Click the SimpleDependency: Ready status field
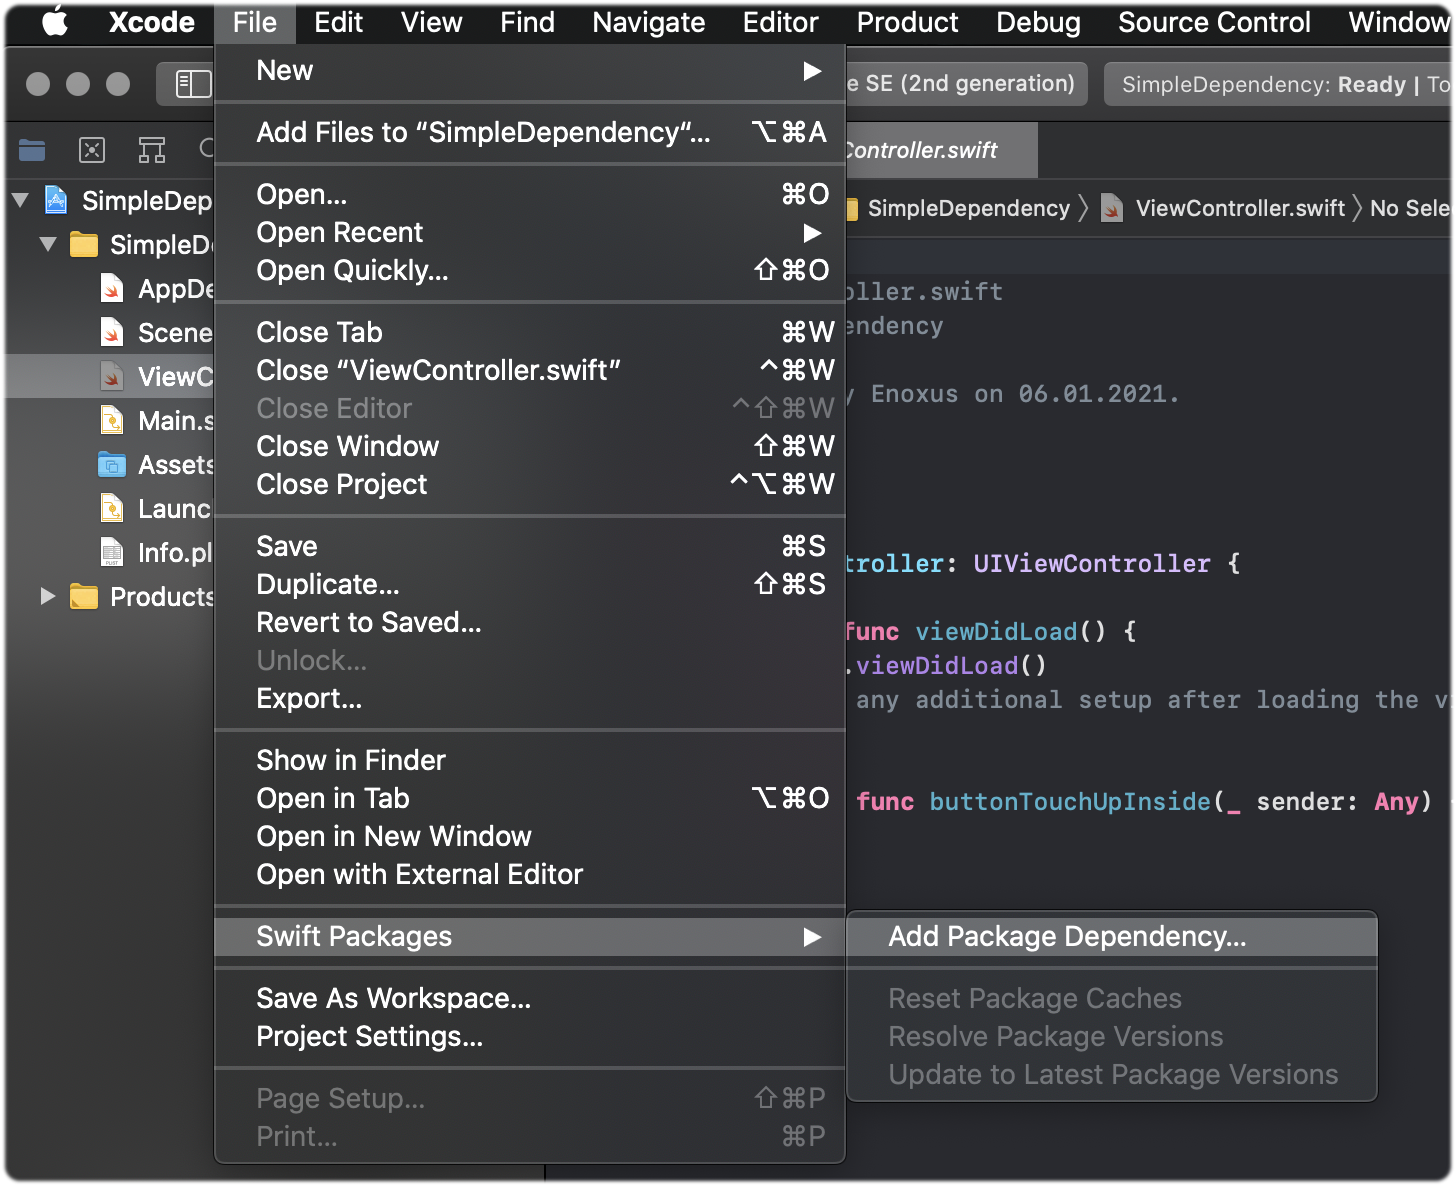Viewport: 1456px width, 1186px height. 1278,84
